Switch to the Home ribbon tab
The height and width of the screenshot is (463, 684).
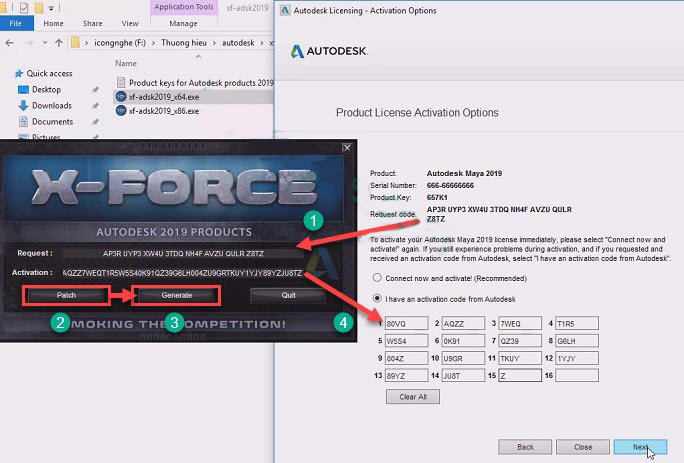pos(53,24)
